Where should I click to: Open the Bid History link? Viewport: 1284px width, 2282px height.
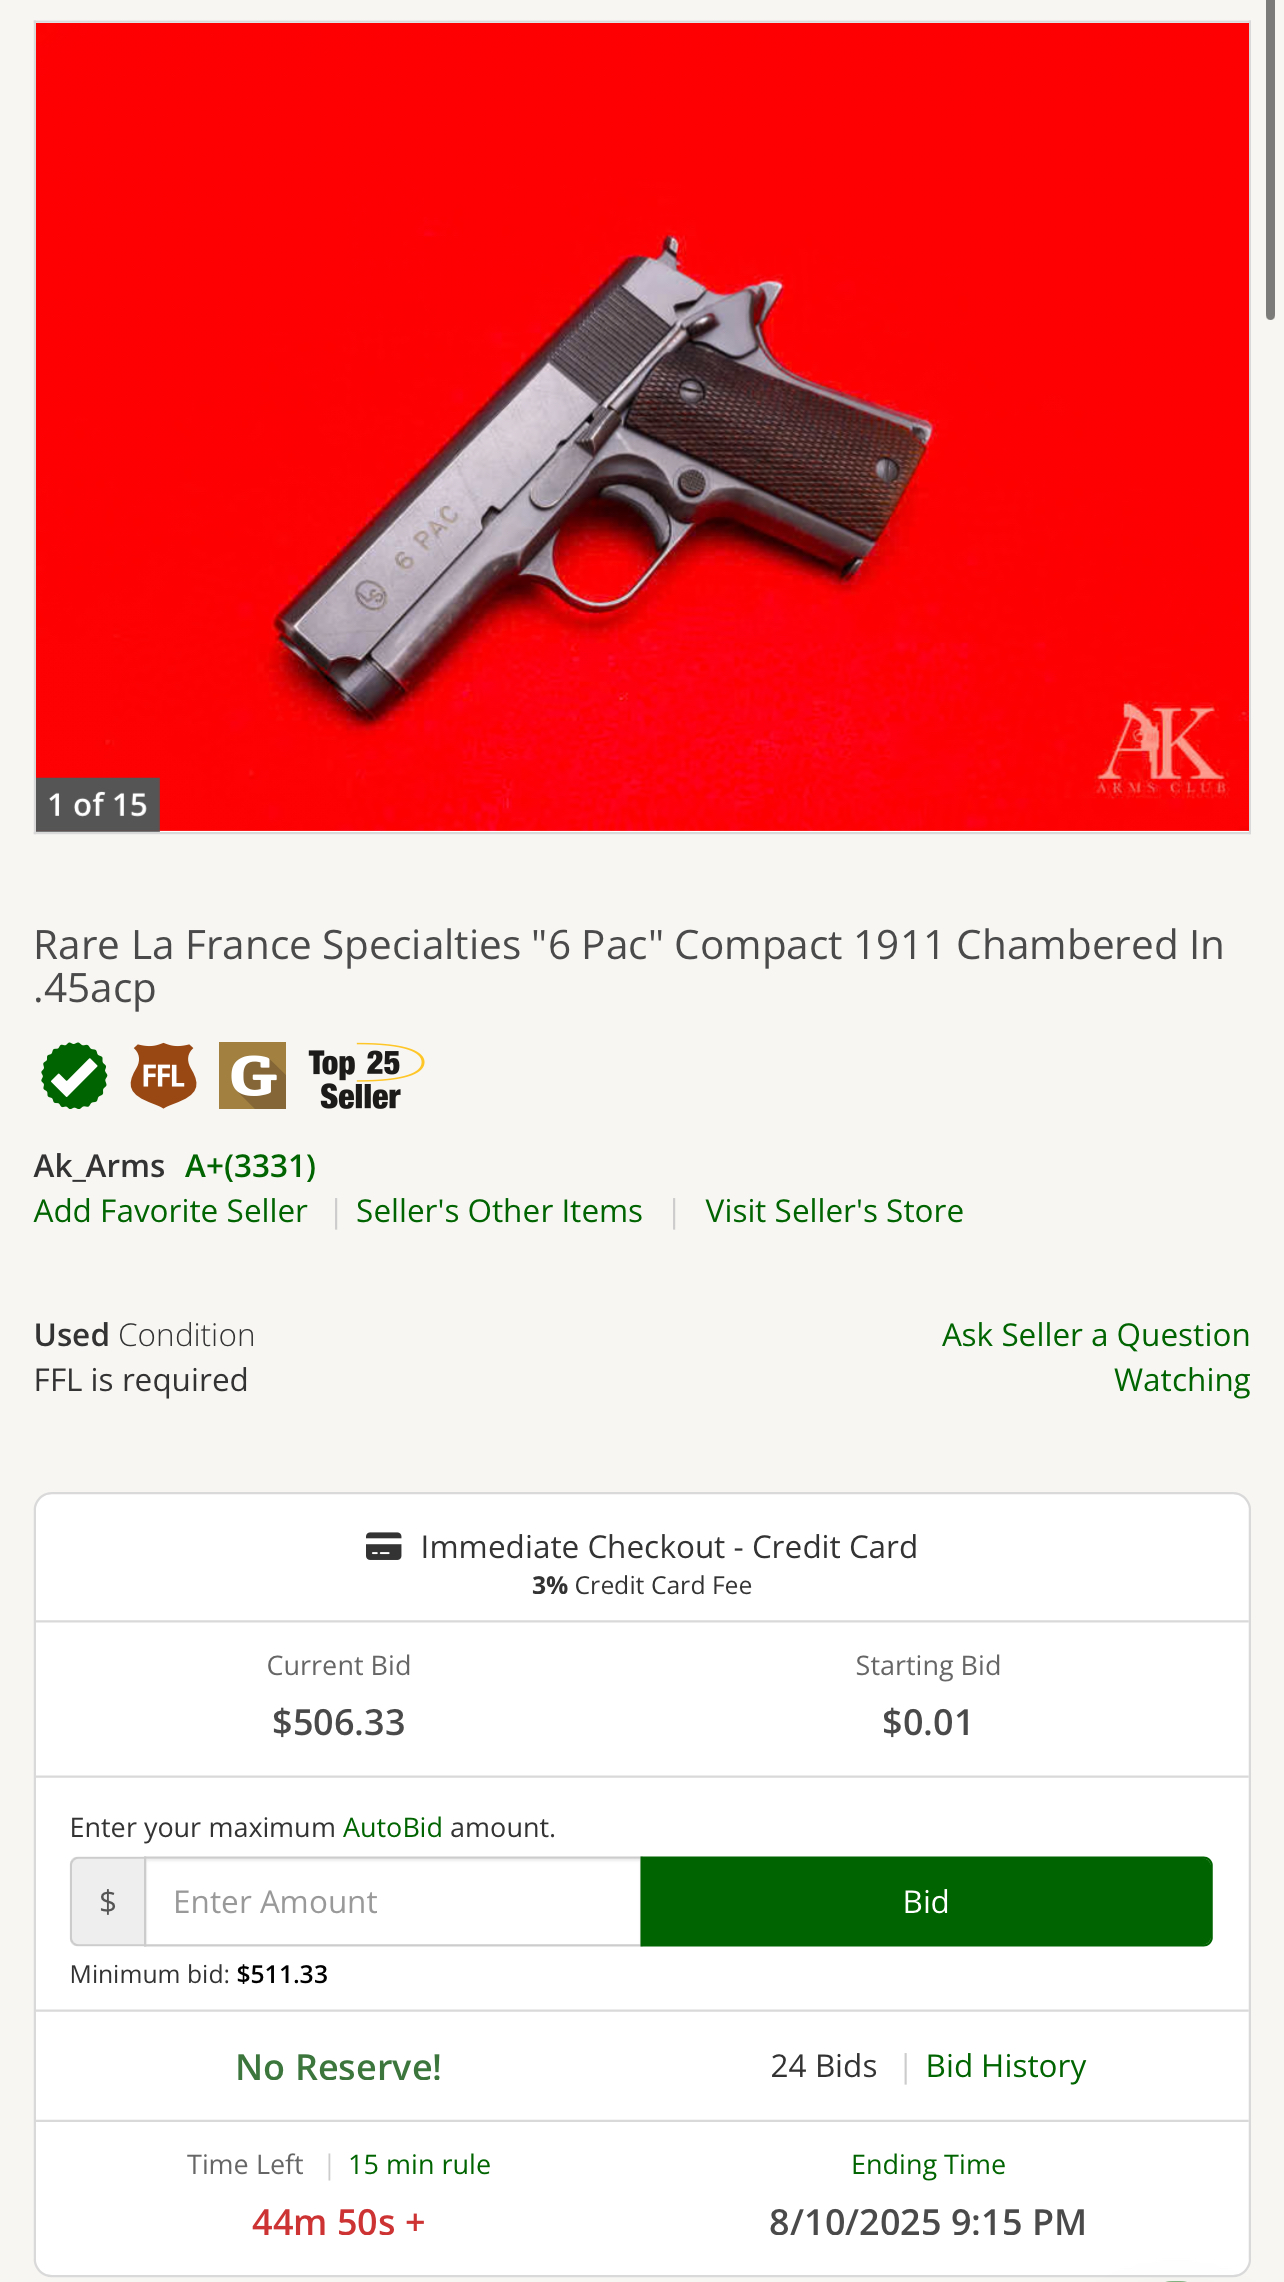click(1005, 2066)
